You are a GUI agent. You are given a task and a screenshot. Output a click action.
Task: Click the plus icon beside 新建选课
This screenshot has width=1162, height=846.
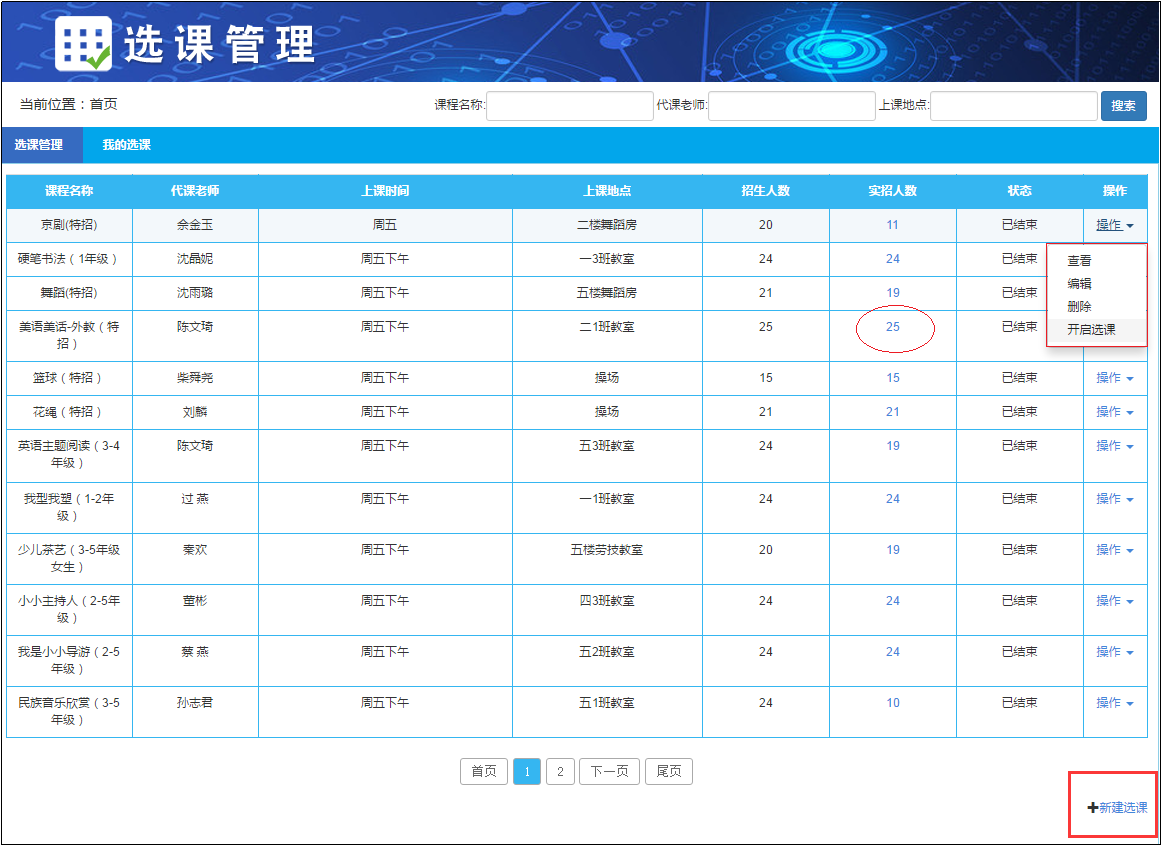(x=1093, y=808)
